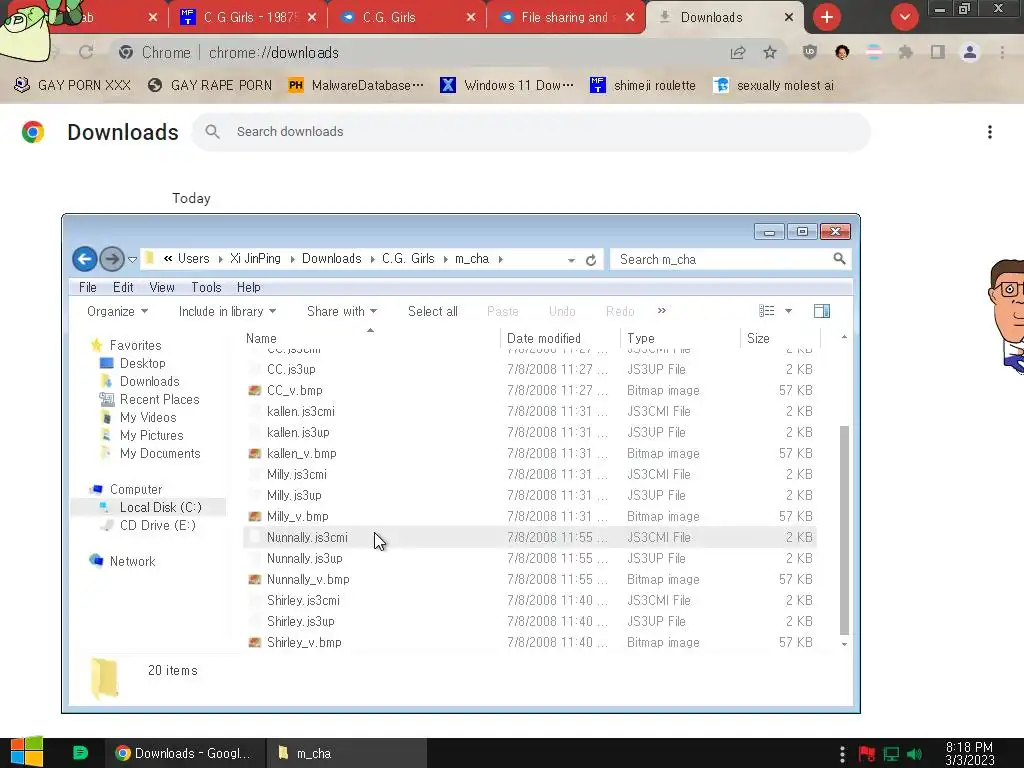Click the red flag tray icon
Screen dimensions: 1024x768
coord(867,754)
